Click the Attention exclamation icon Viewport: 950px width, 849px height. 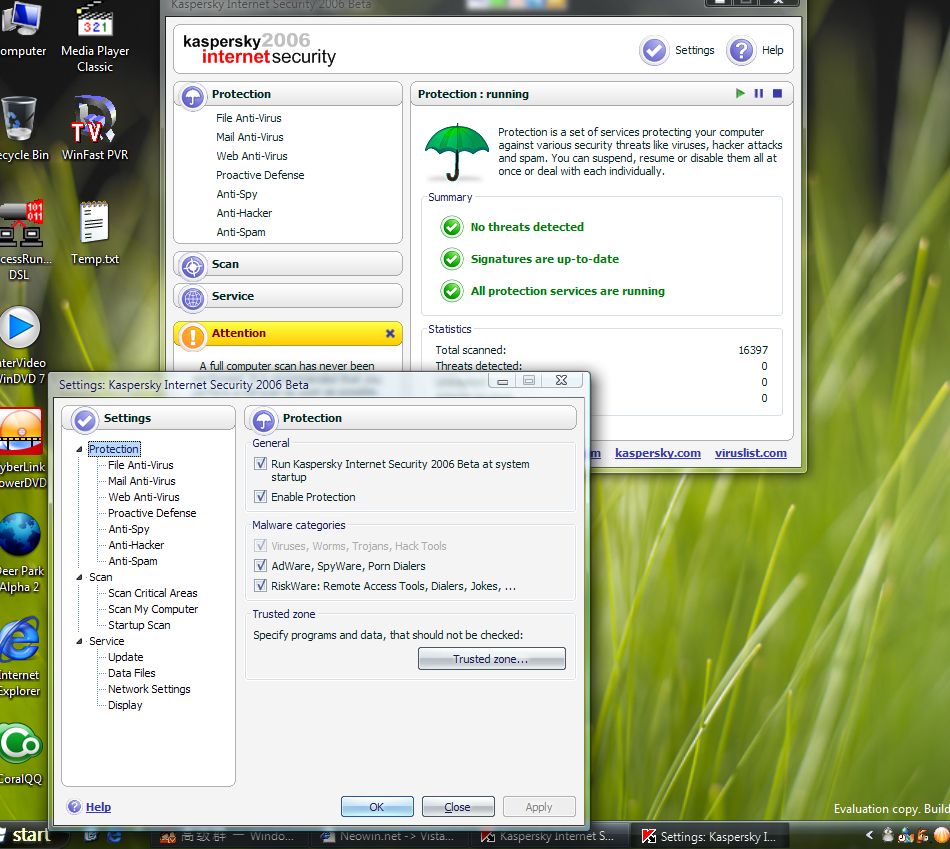click(x=193, y=336)
